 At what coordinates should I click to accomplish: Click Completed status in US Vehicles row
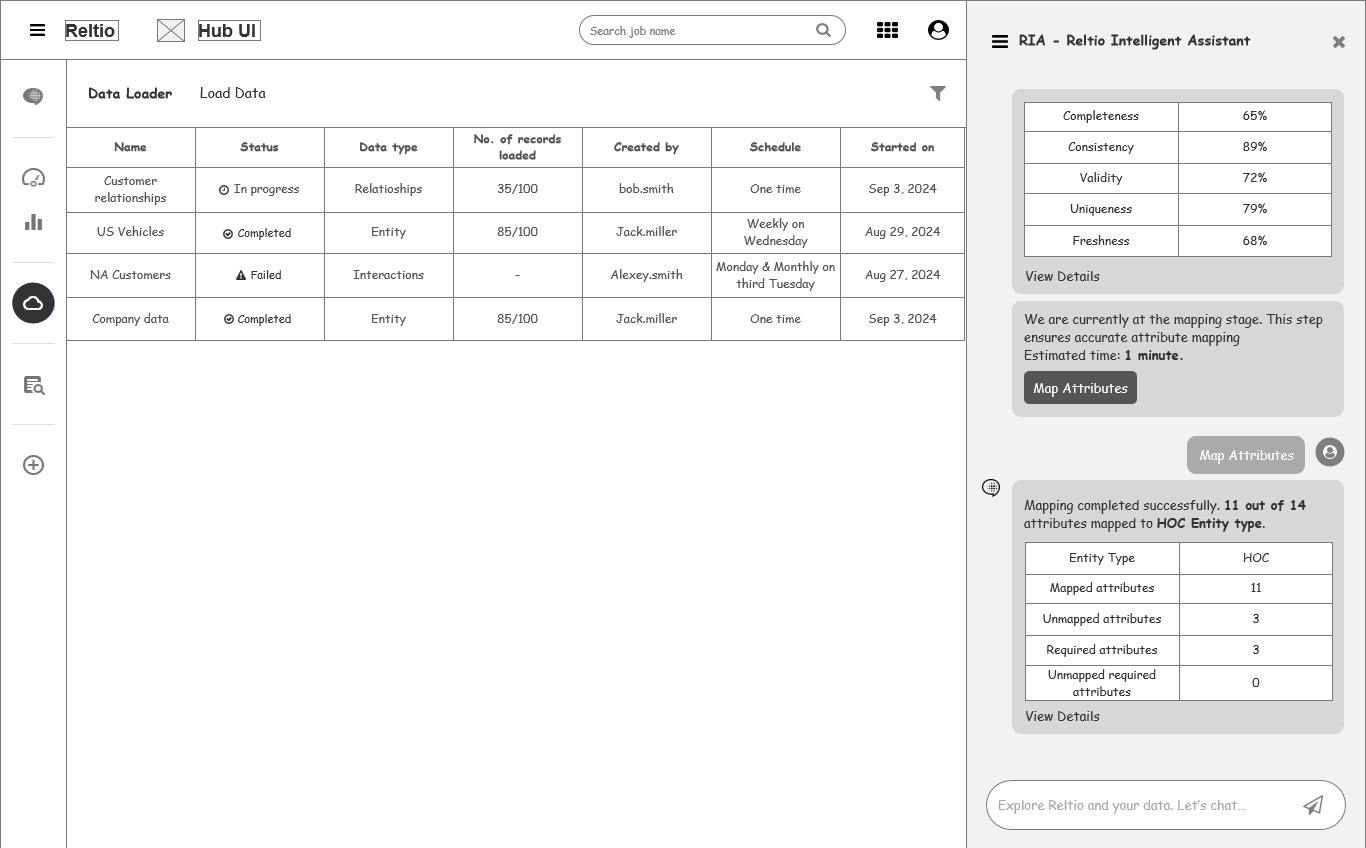(x=259, y=233)
